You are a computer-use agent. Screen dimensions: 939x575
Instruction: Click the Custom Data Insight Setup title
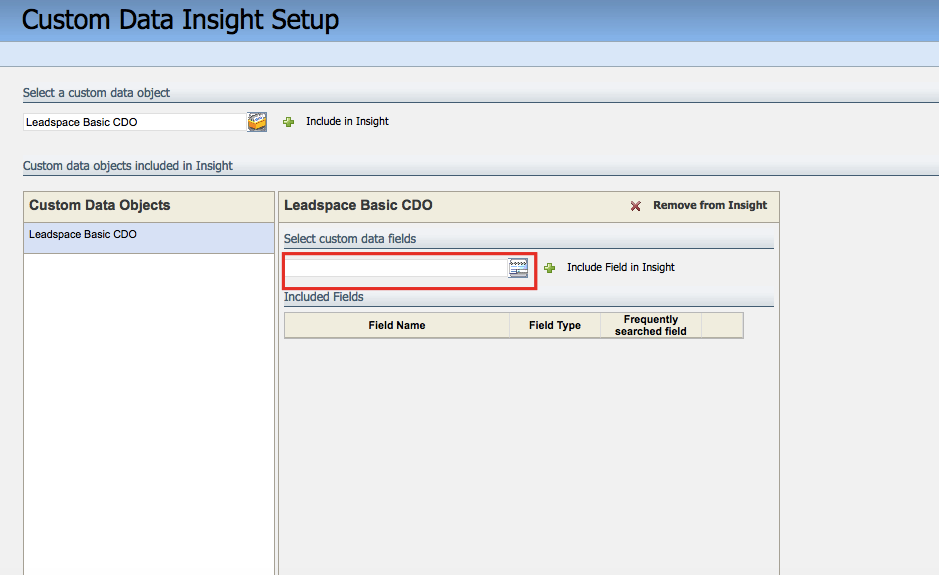(180, 20)
